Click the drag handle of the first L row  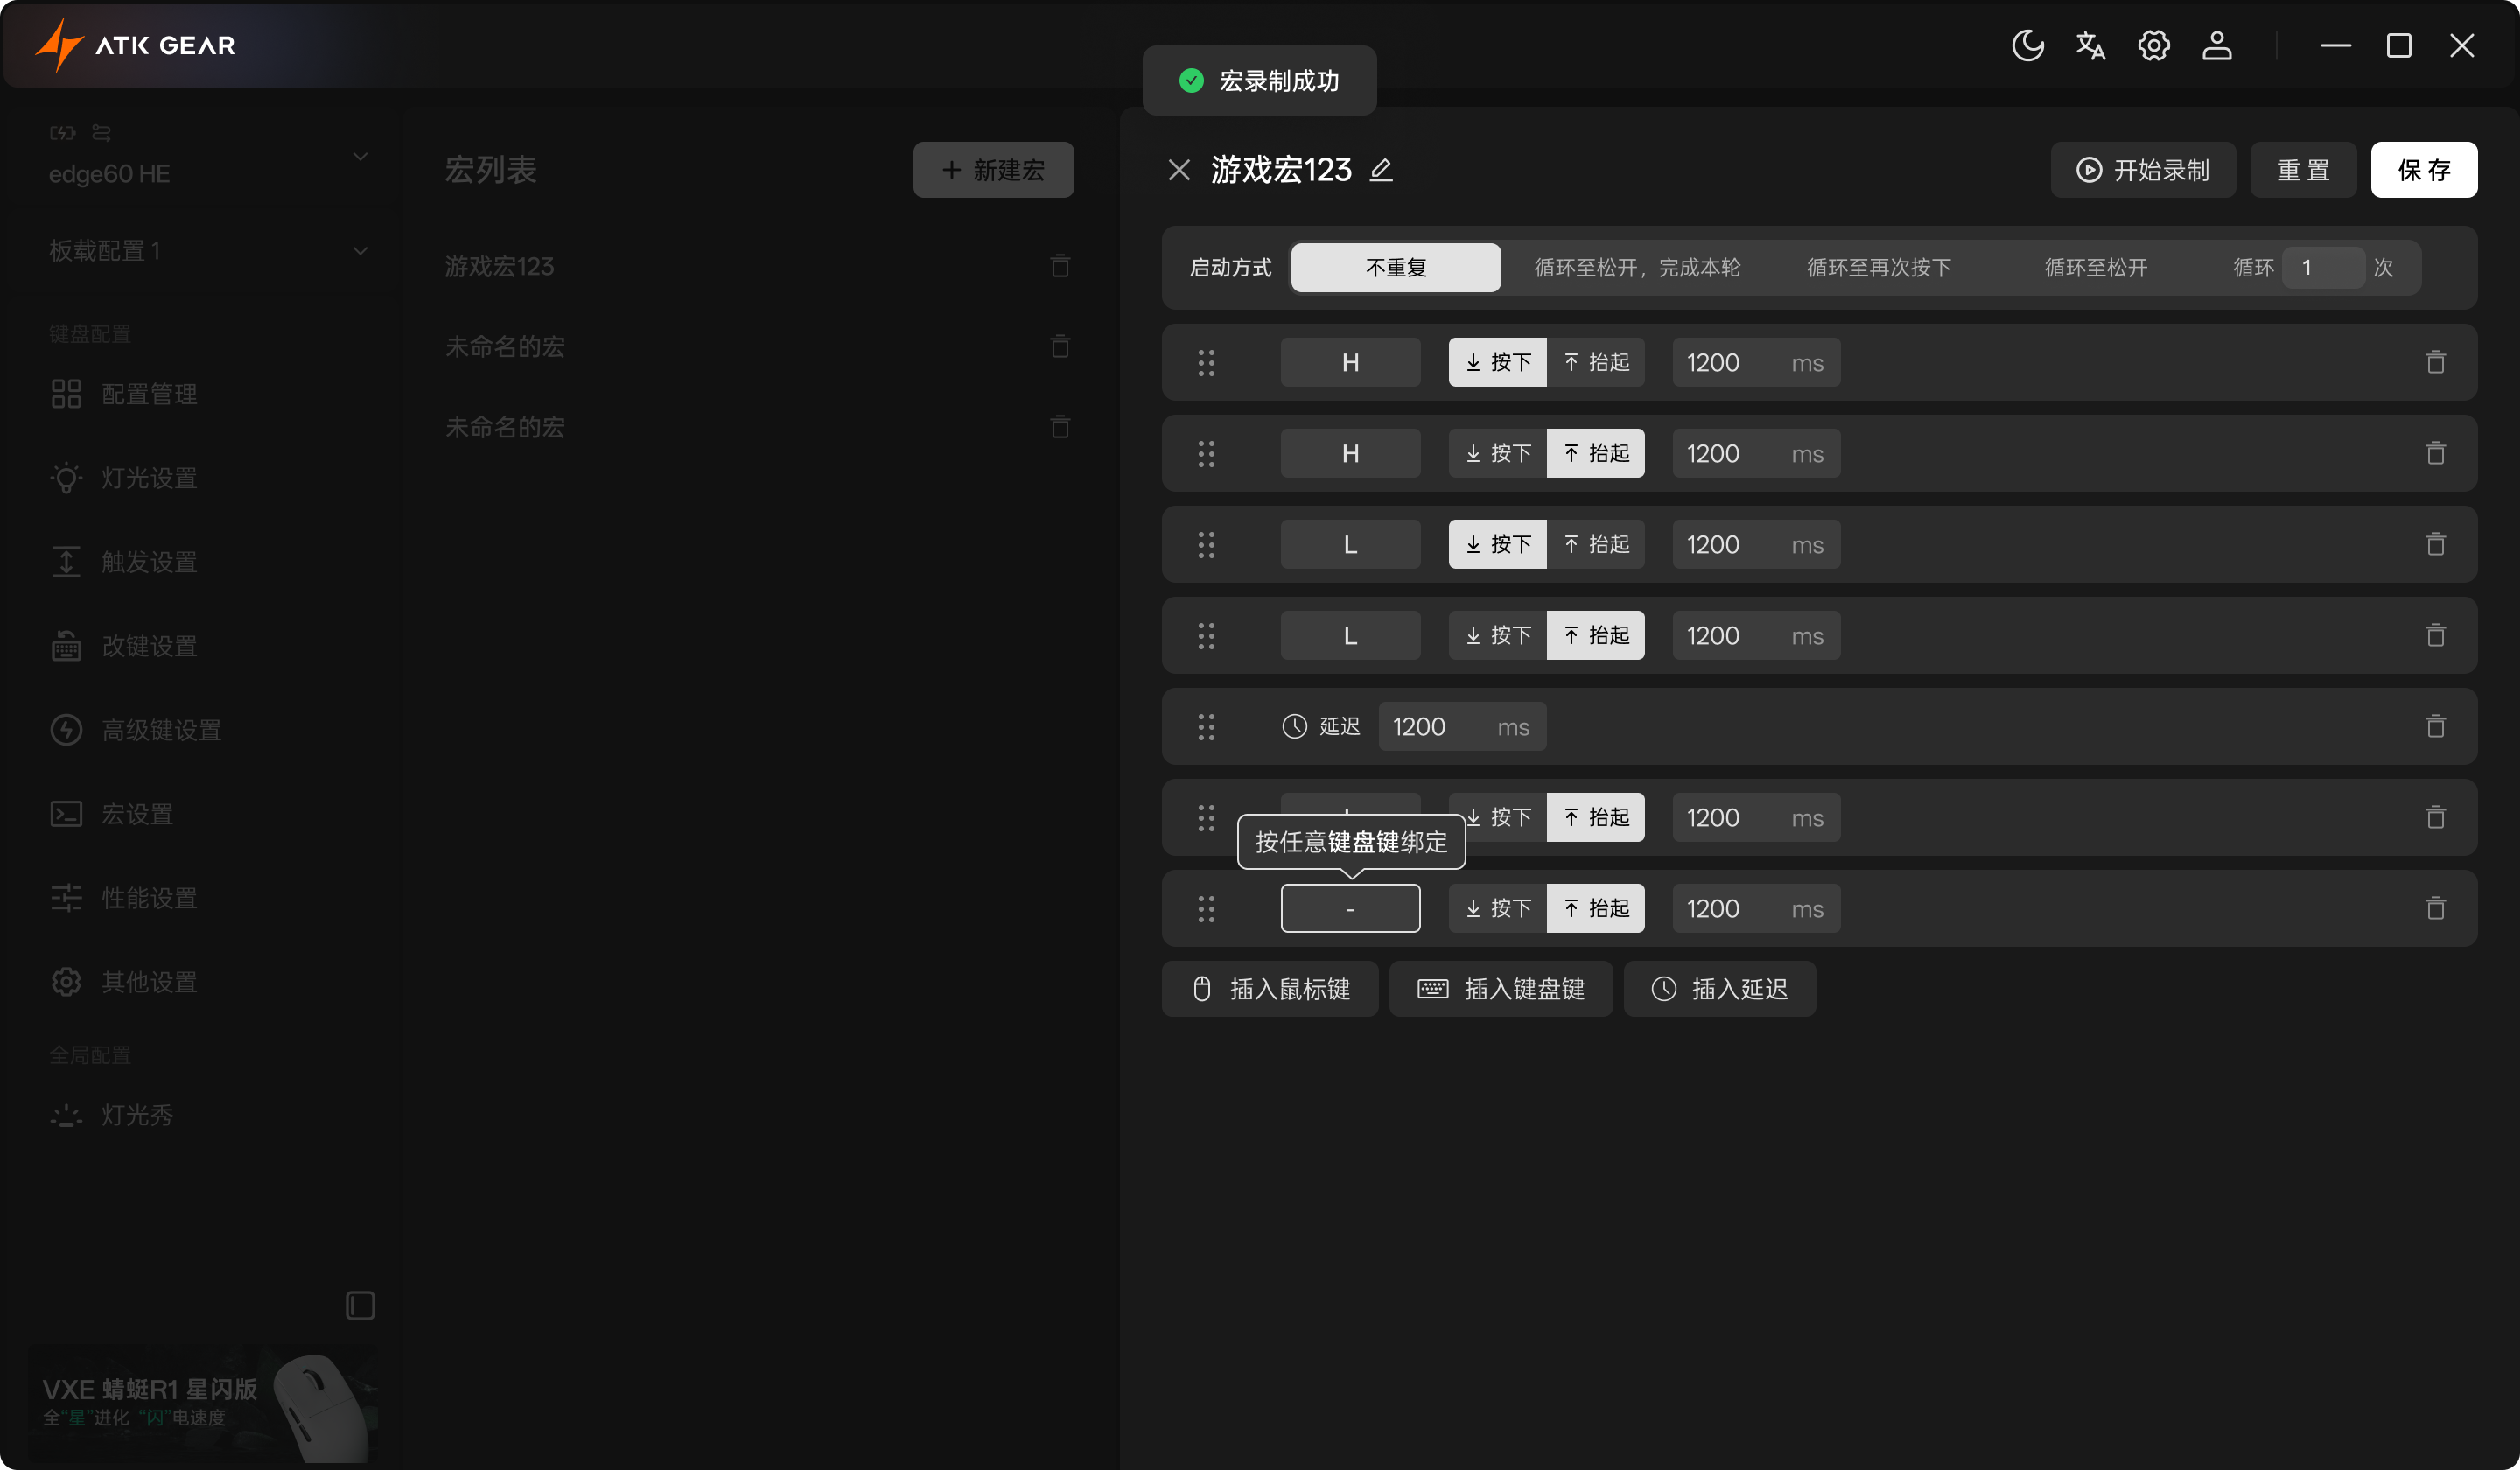(x=1206, y=545)
